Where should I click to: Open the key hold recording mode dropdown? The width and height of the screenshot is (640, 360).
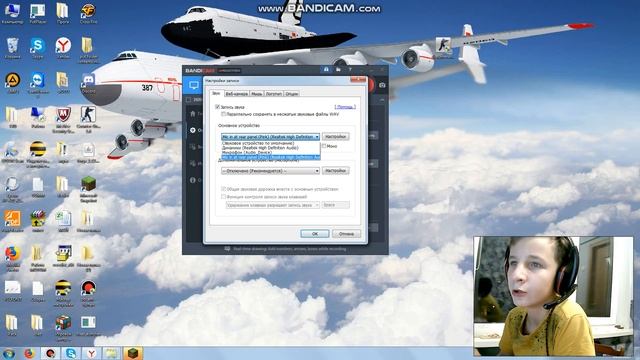273,205
